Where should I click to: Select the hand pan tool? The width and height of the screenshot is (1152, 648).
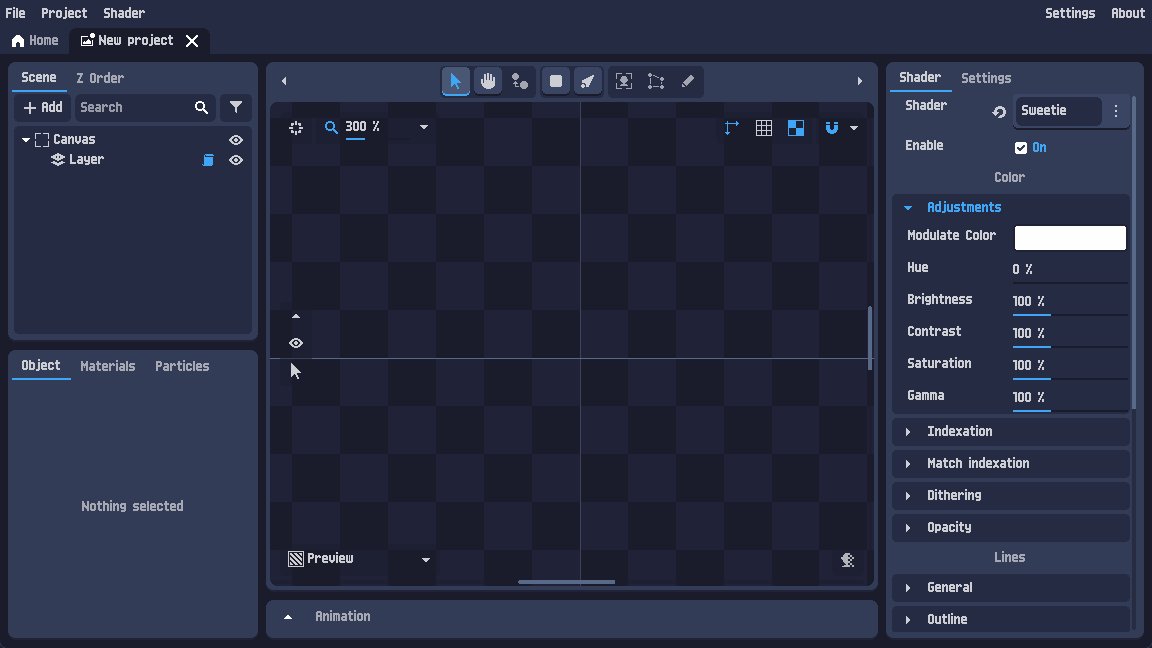click(x=488, y=82)
